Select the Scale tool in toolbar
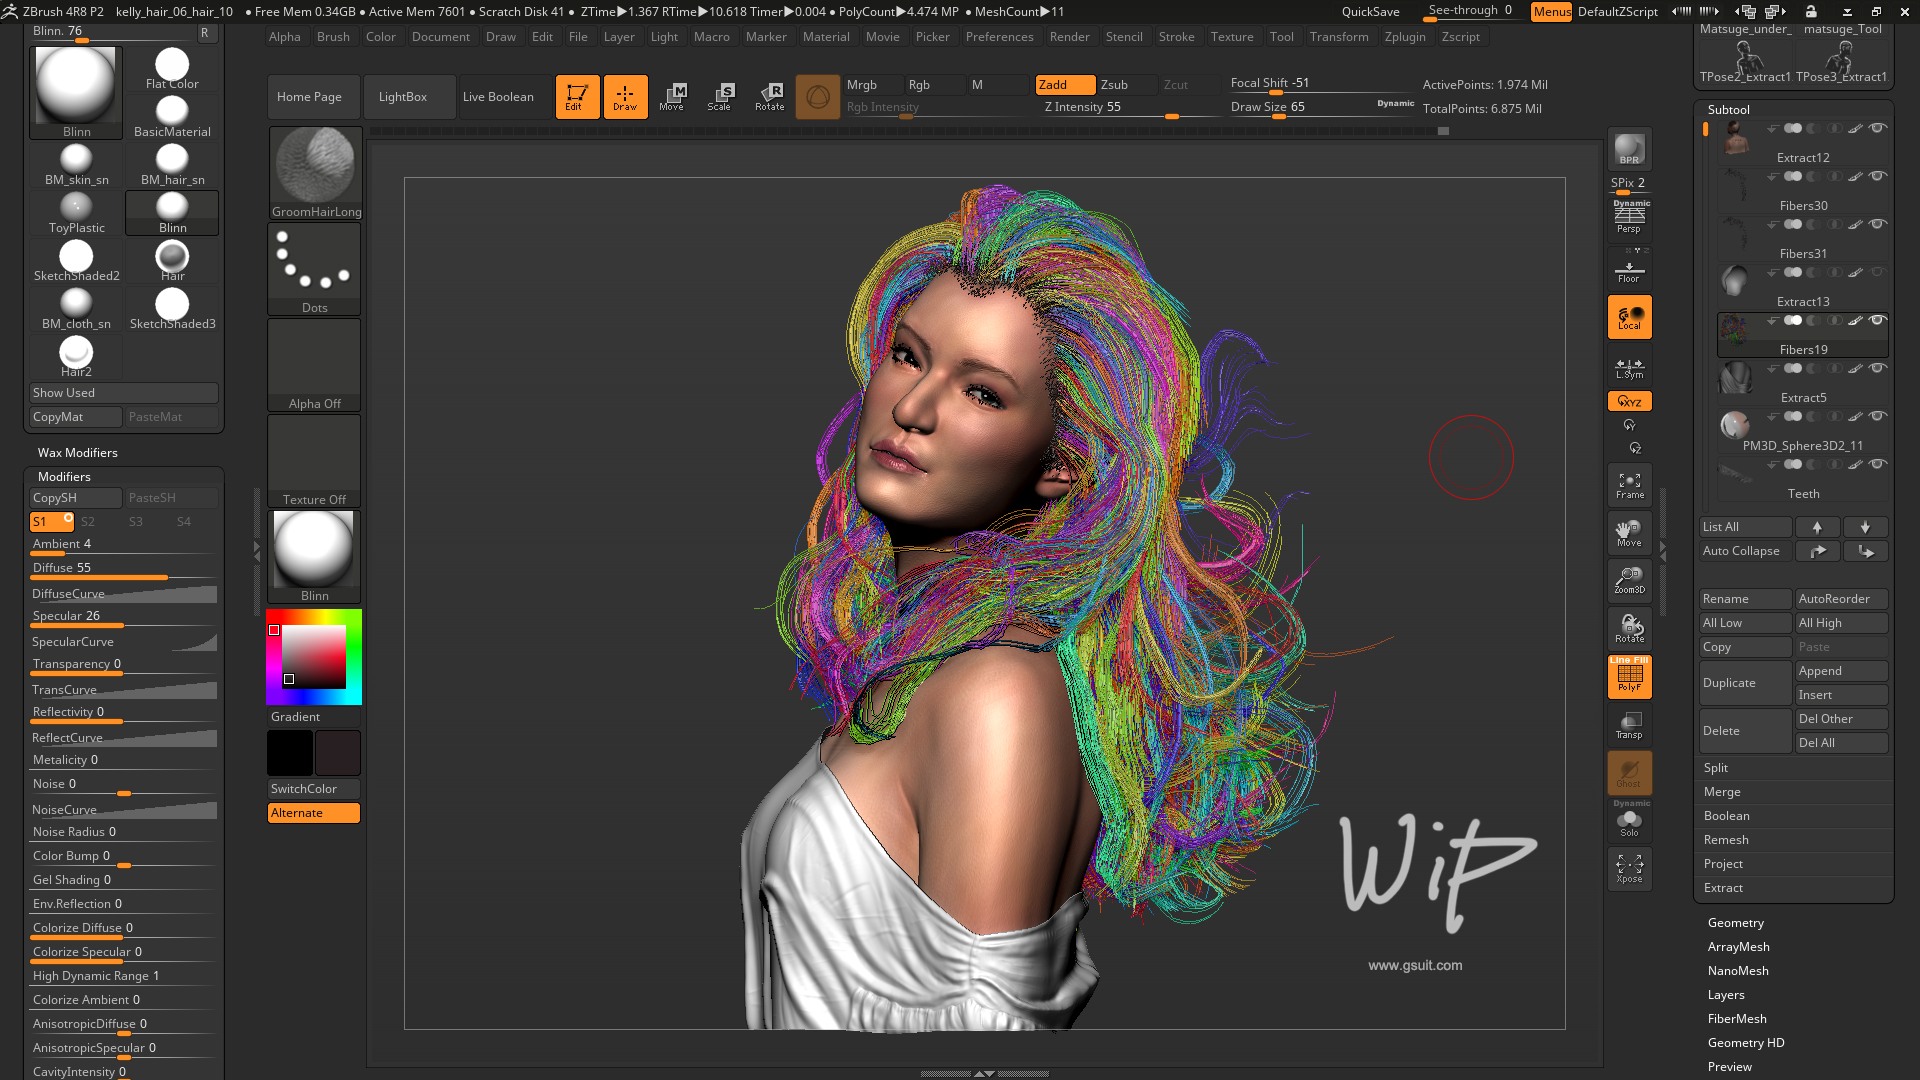 coord(723,95)
